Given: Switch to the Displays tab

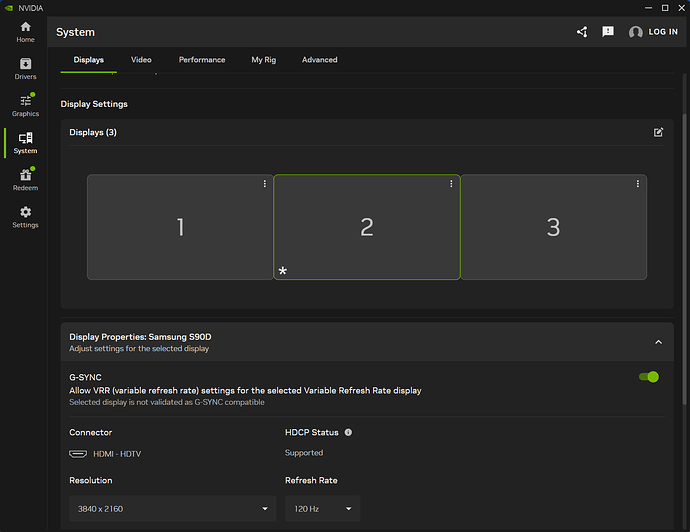Looking at the screenshot, I should tap(88, 60).
